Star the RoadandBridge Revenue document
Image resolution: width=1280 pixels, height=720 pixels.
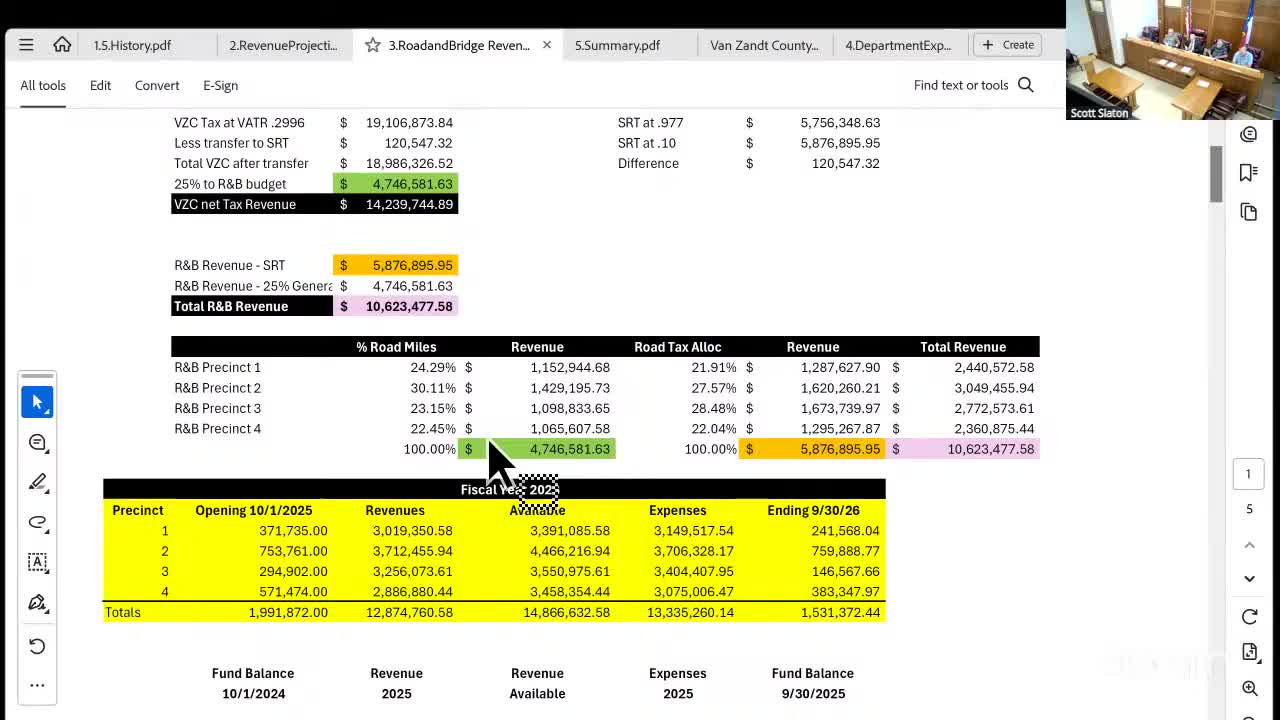point(373,45)
